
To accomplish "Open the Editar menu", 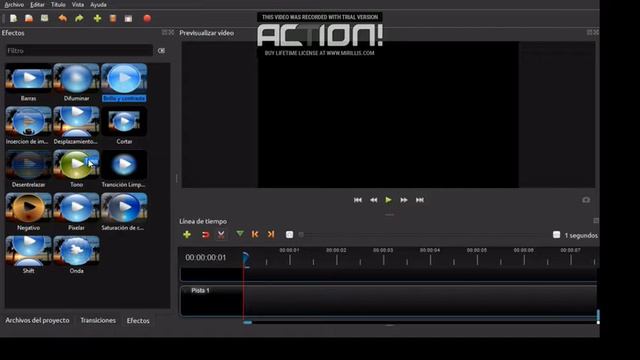I will coord(37,5).
